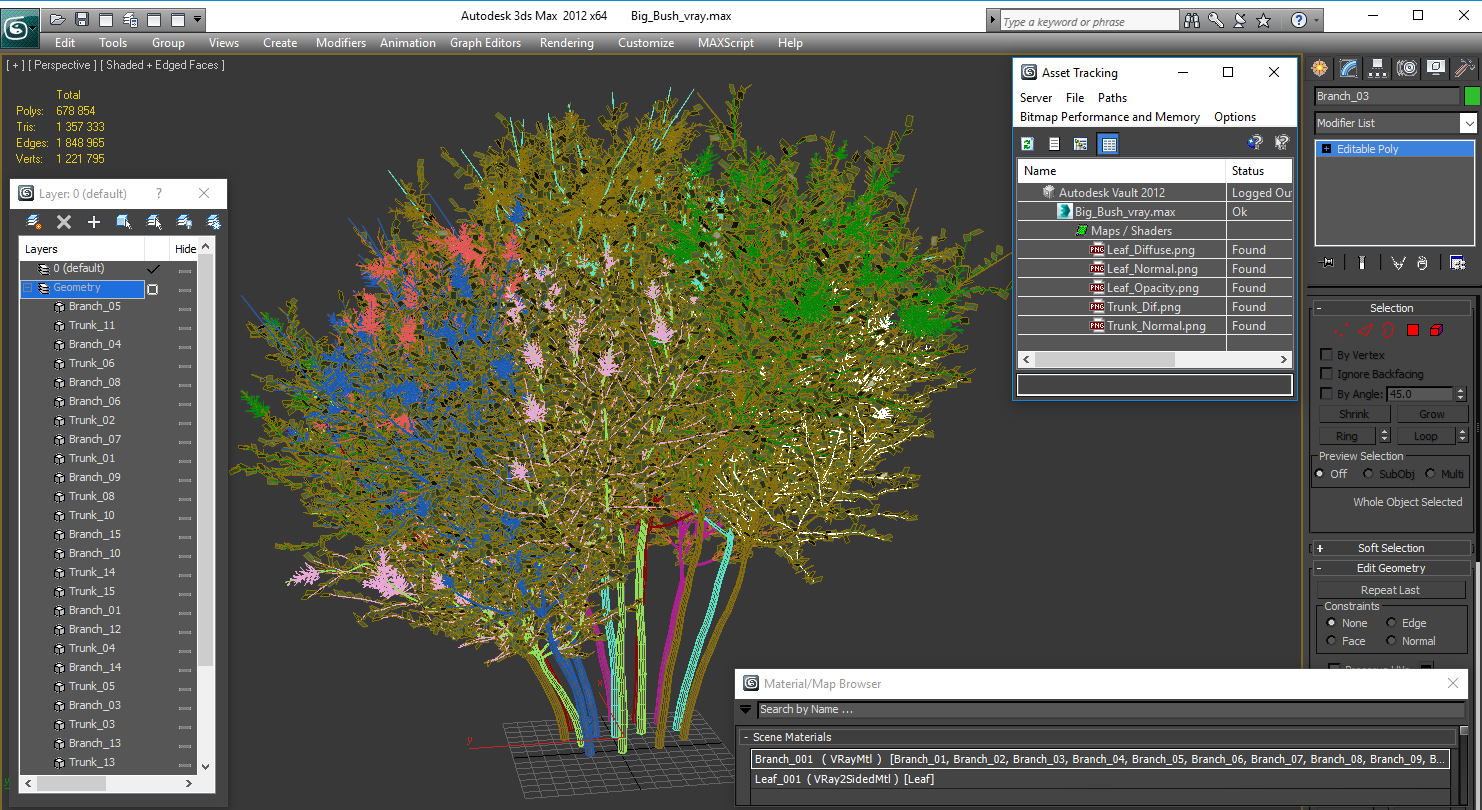This screenshot has height=810, width=1482.
Task: Click the Communication Center satellite icon
Action: point(1240,20)
